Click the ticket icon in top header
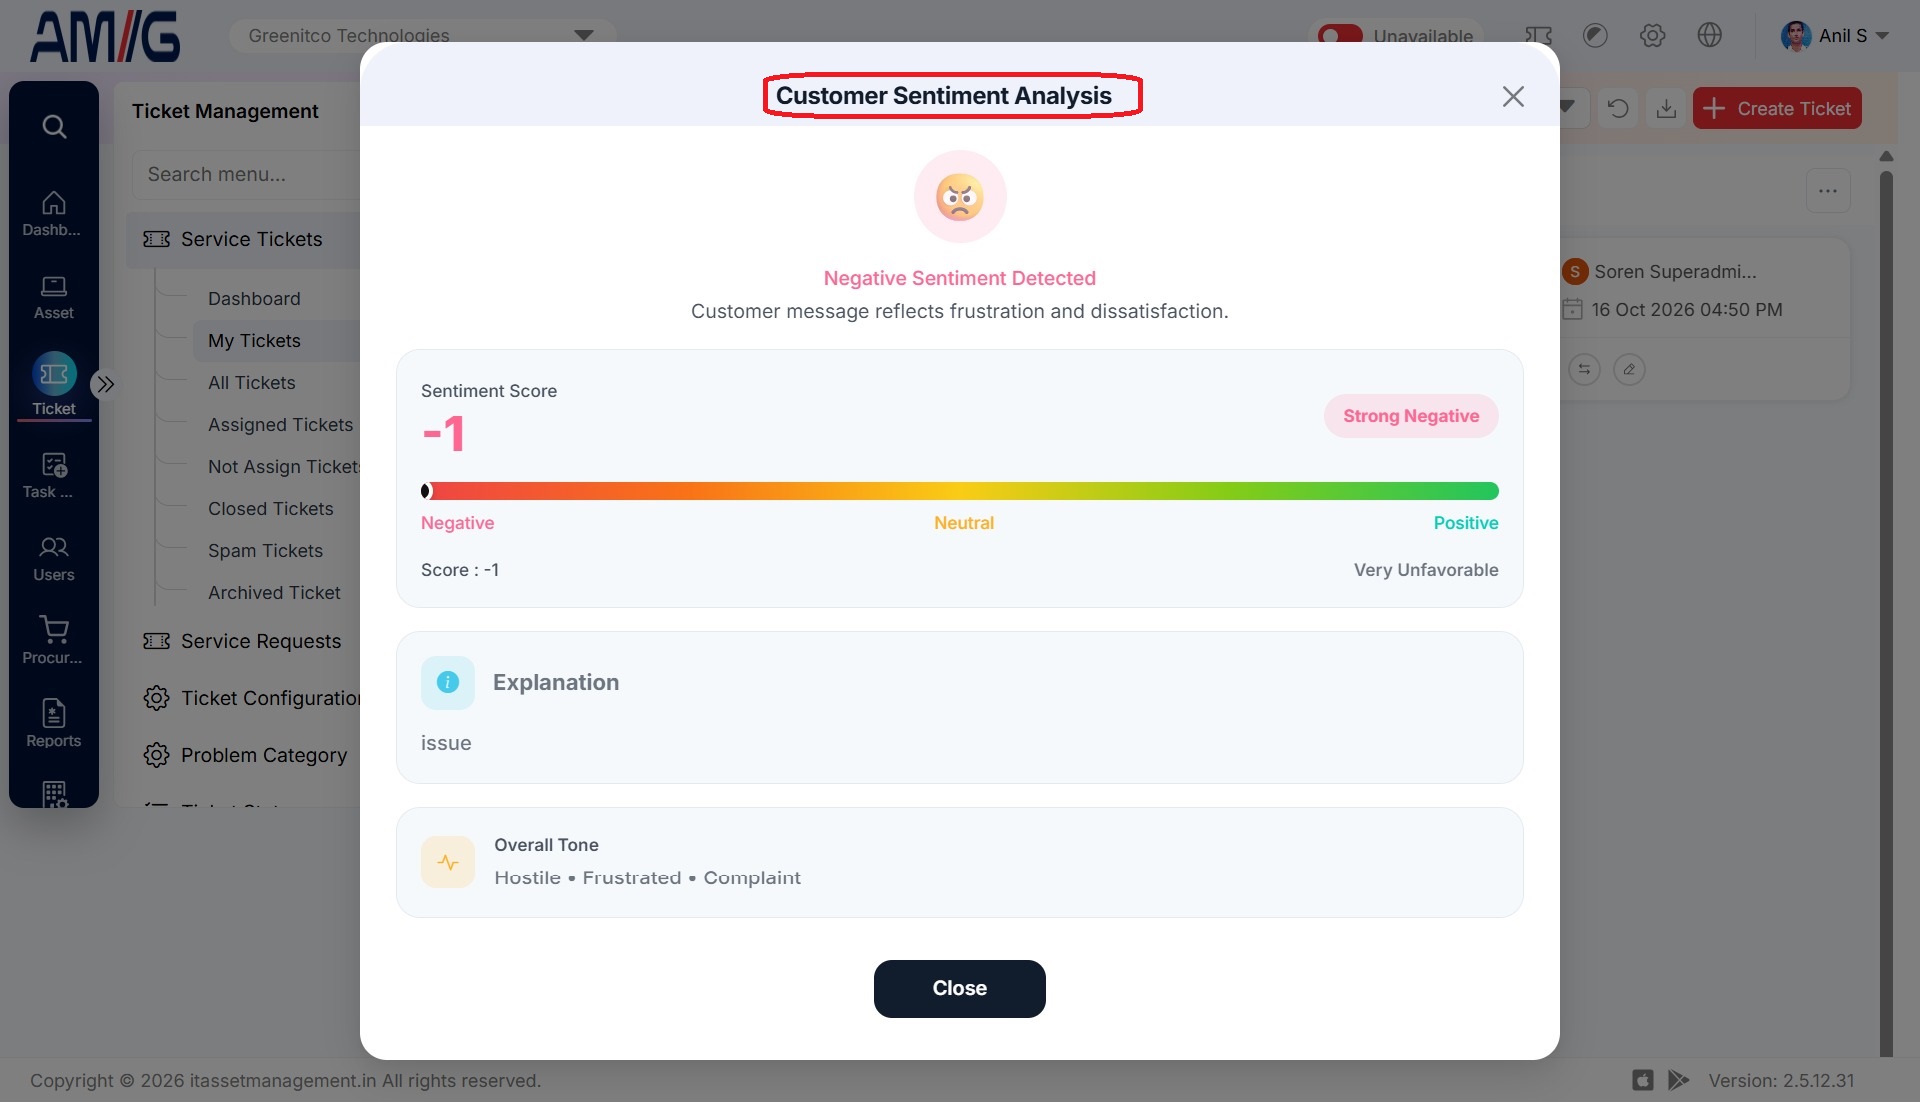Viewport: 1920px width, 1102px height. pos(1538,36)
